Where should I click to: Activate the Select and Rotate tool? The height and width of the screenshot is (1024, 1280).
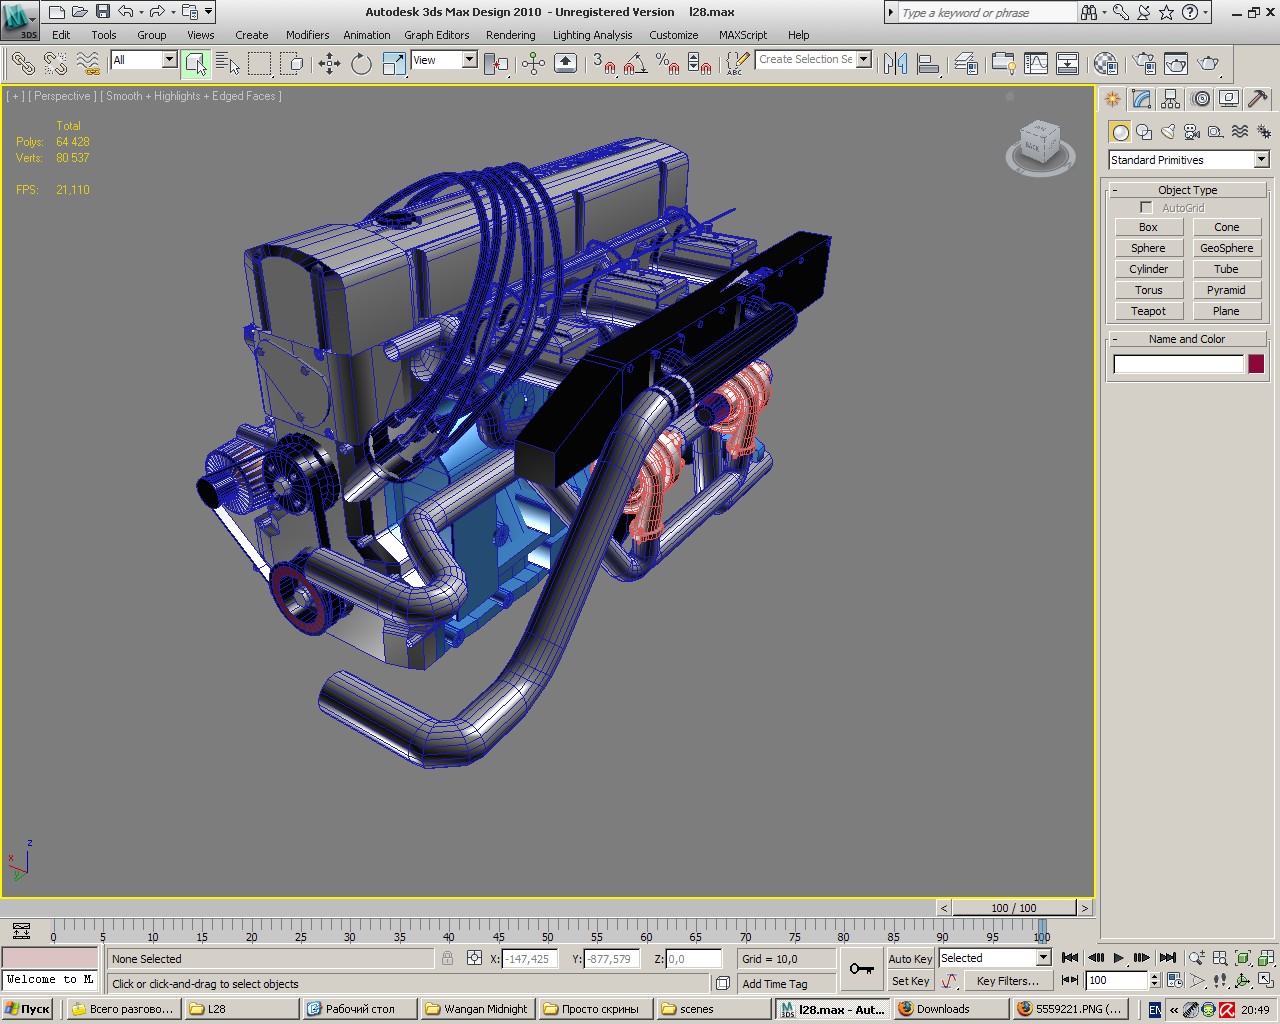361,64
